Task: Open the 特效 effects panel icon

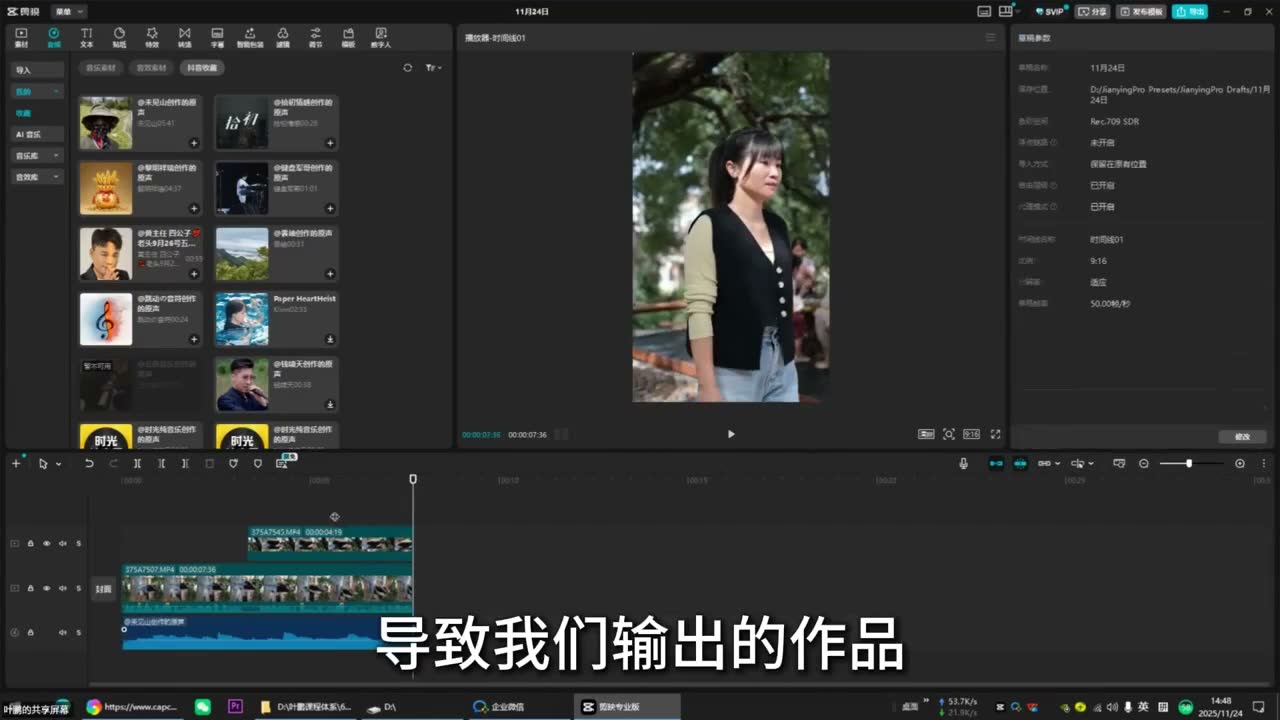Action: (152, 38)
